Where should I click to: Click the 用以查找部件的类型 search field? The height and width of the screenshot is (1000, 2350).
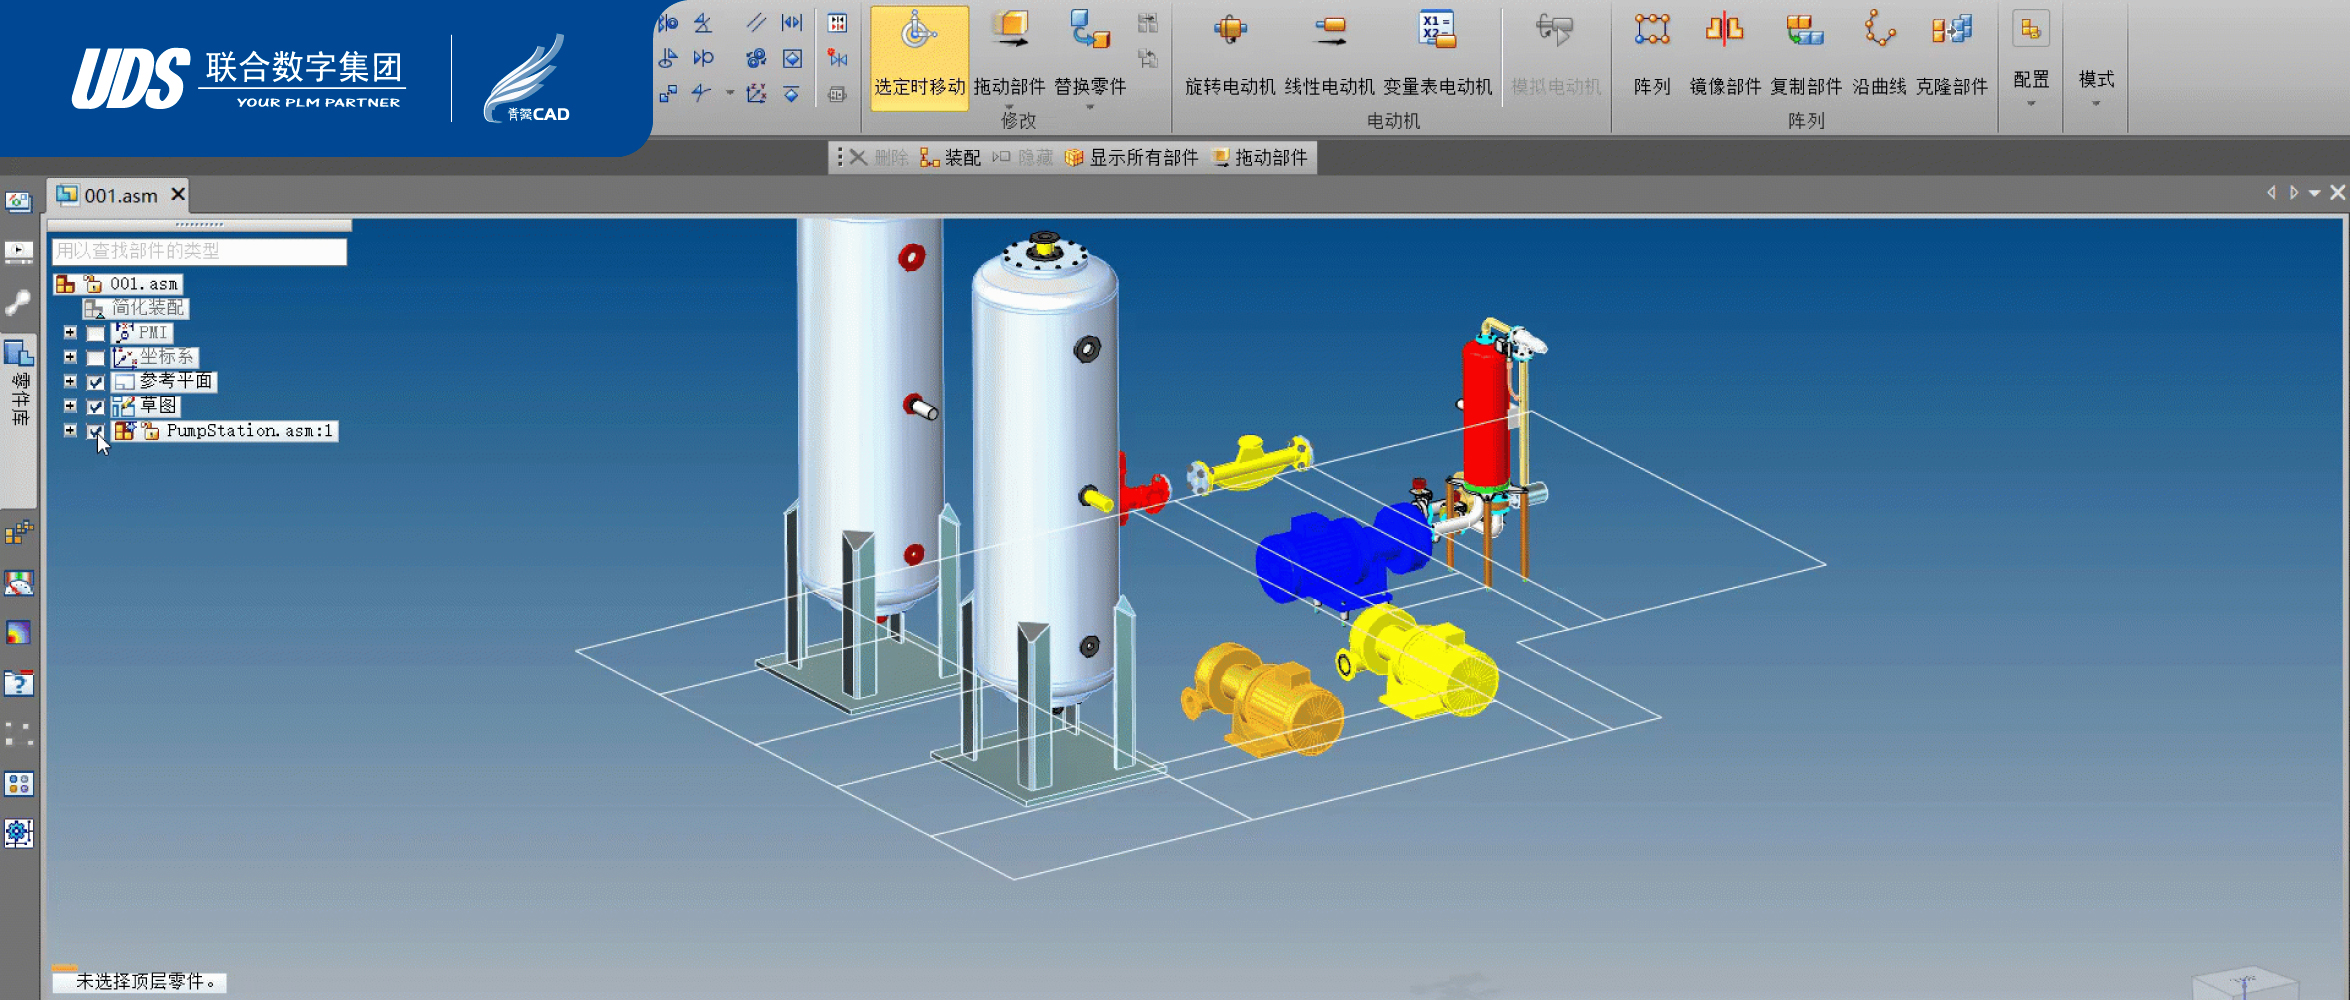[x=199, y=251]
